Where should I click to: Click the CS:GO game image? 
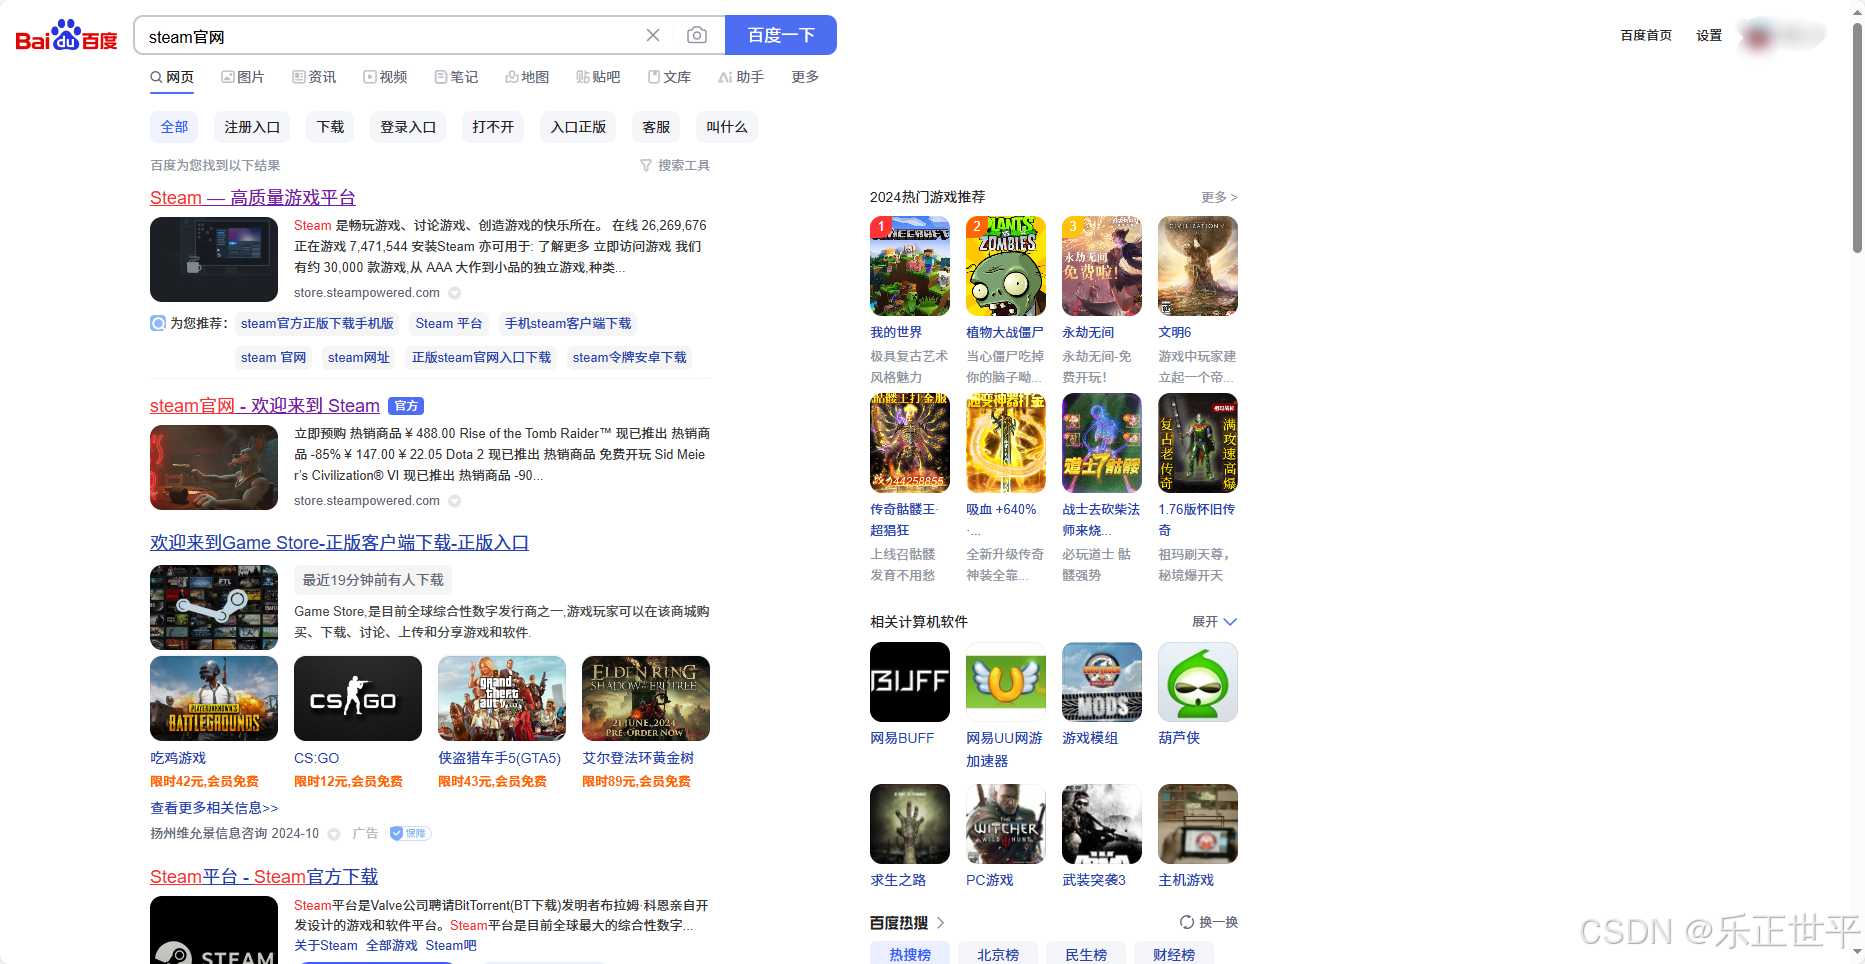coord(358,698)
